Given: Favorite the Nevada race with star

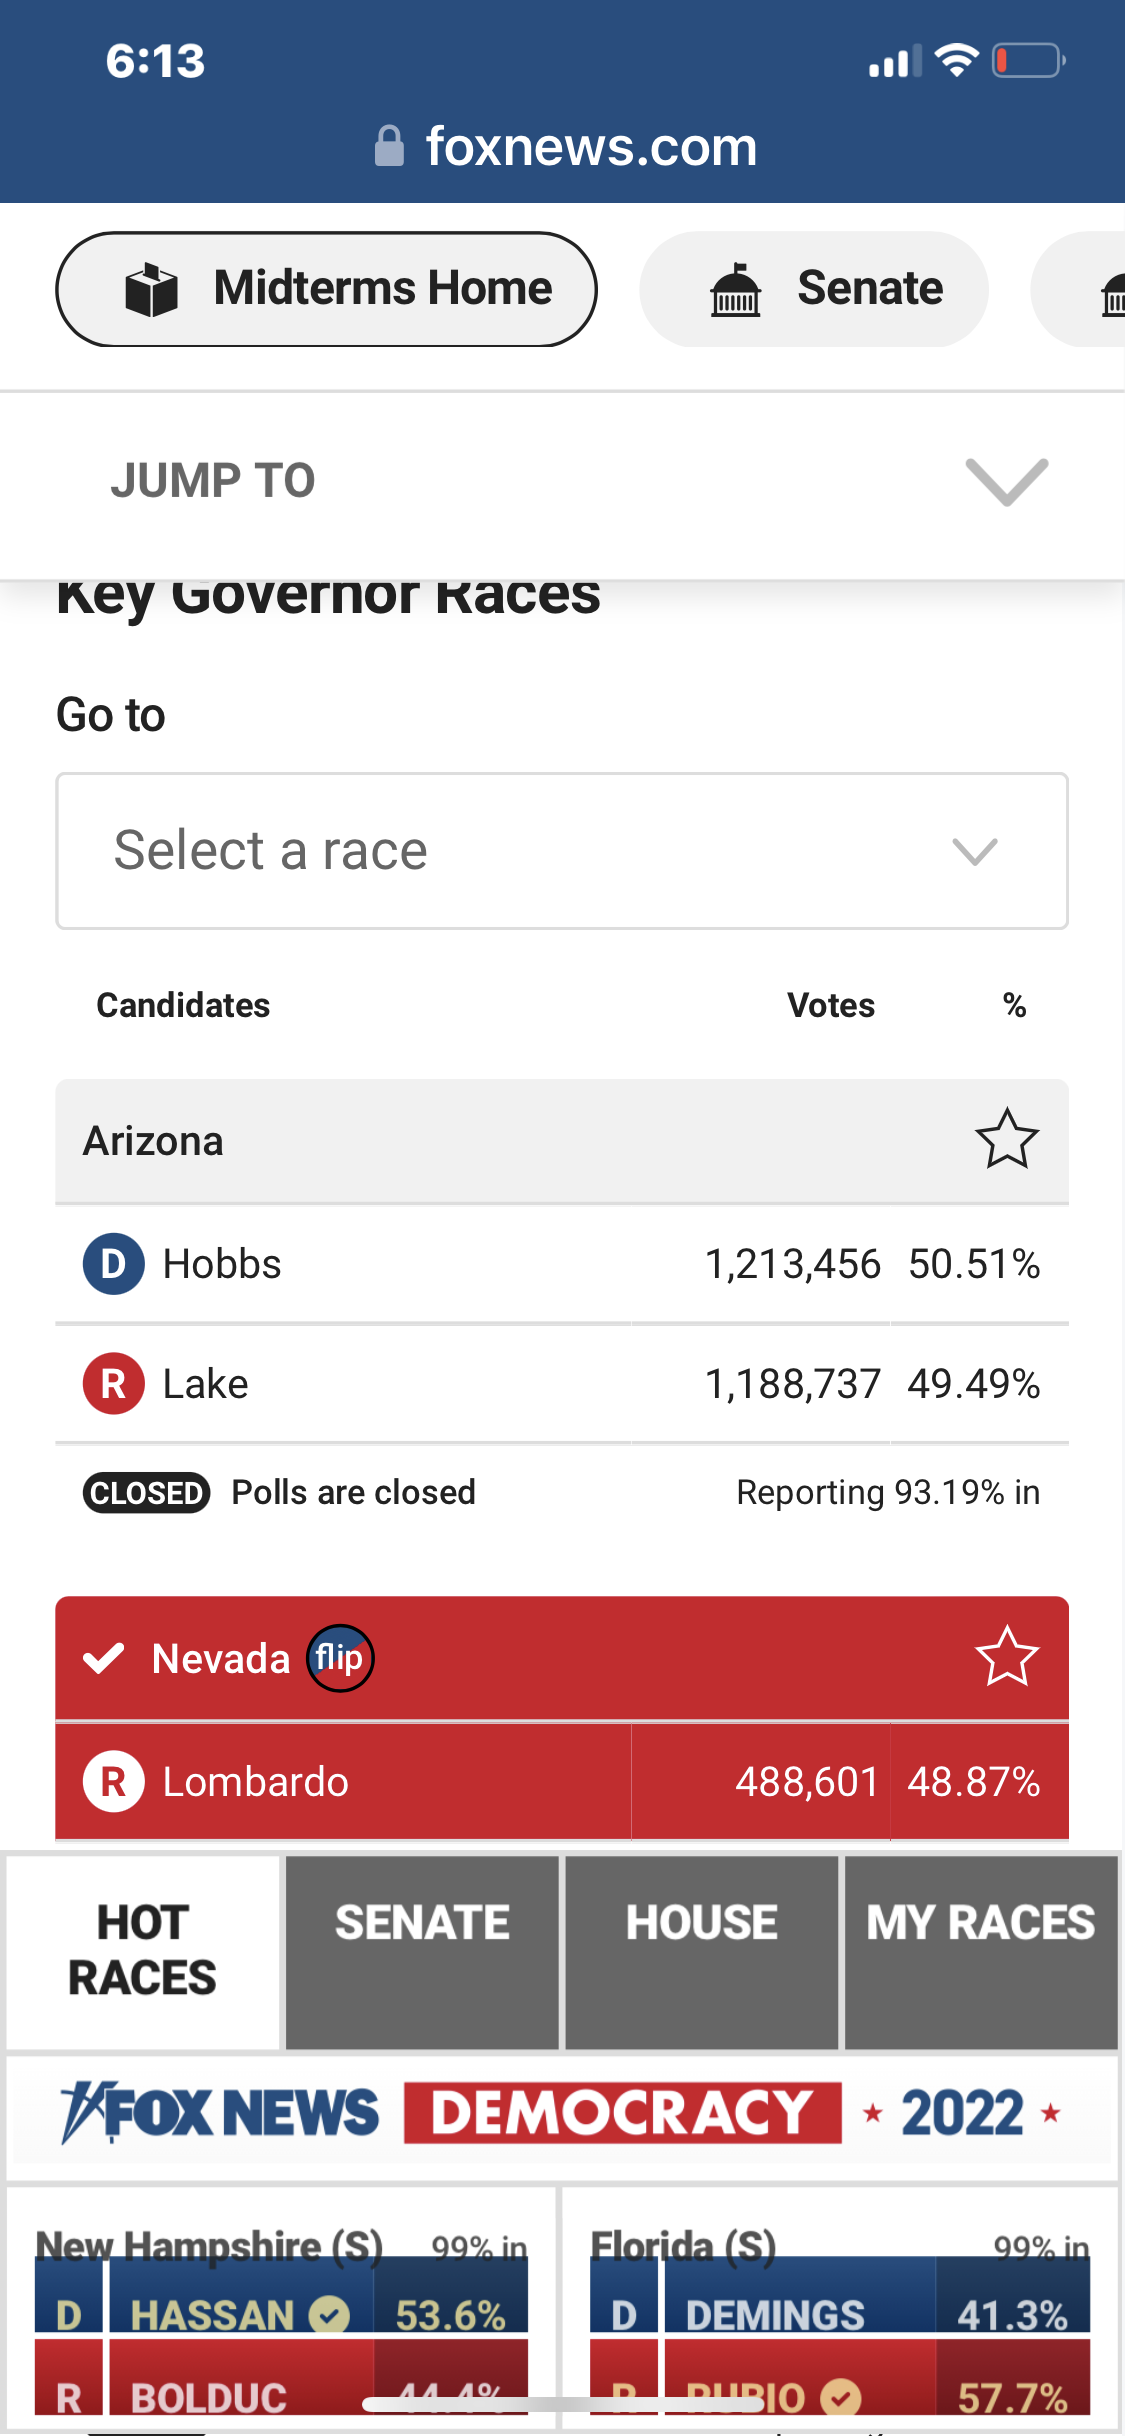Looking at the screenshot, I should point(1006,1657).
